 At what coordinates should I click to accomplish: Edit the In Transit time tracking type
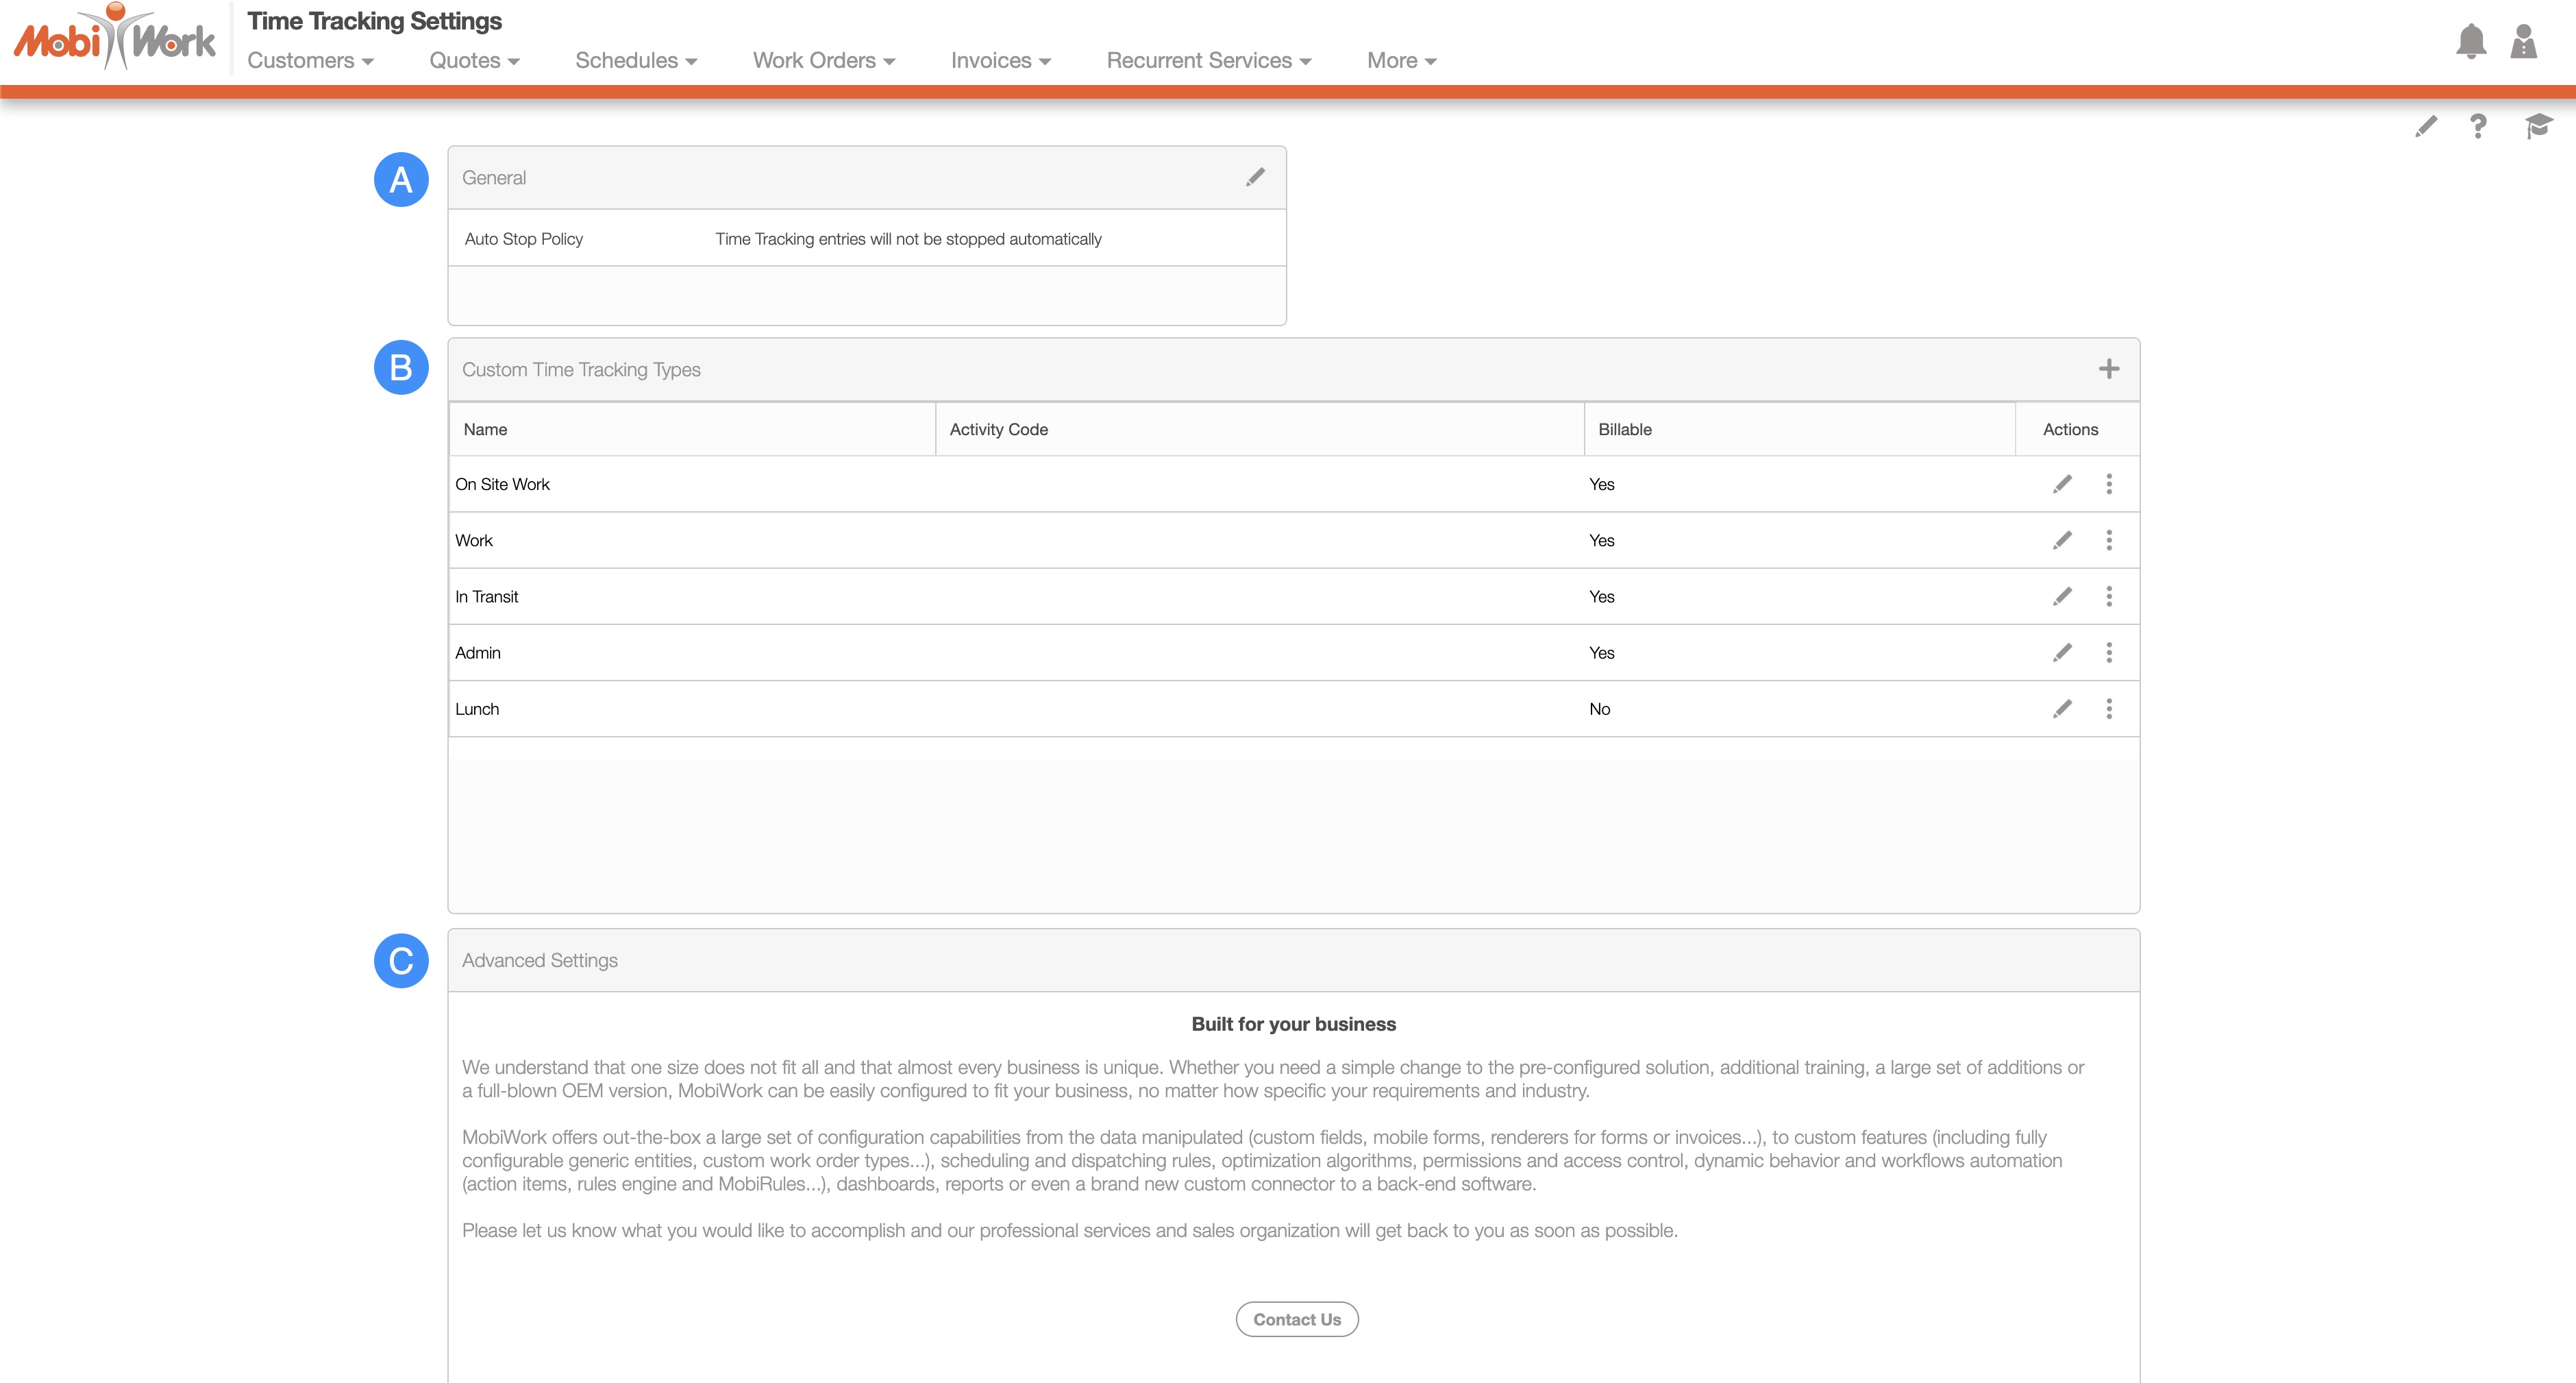click(x=2062, y=597)
